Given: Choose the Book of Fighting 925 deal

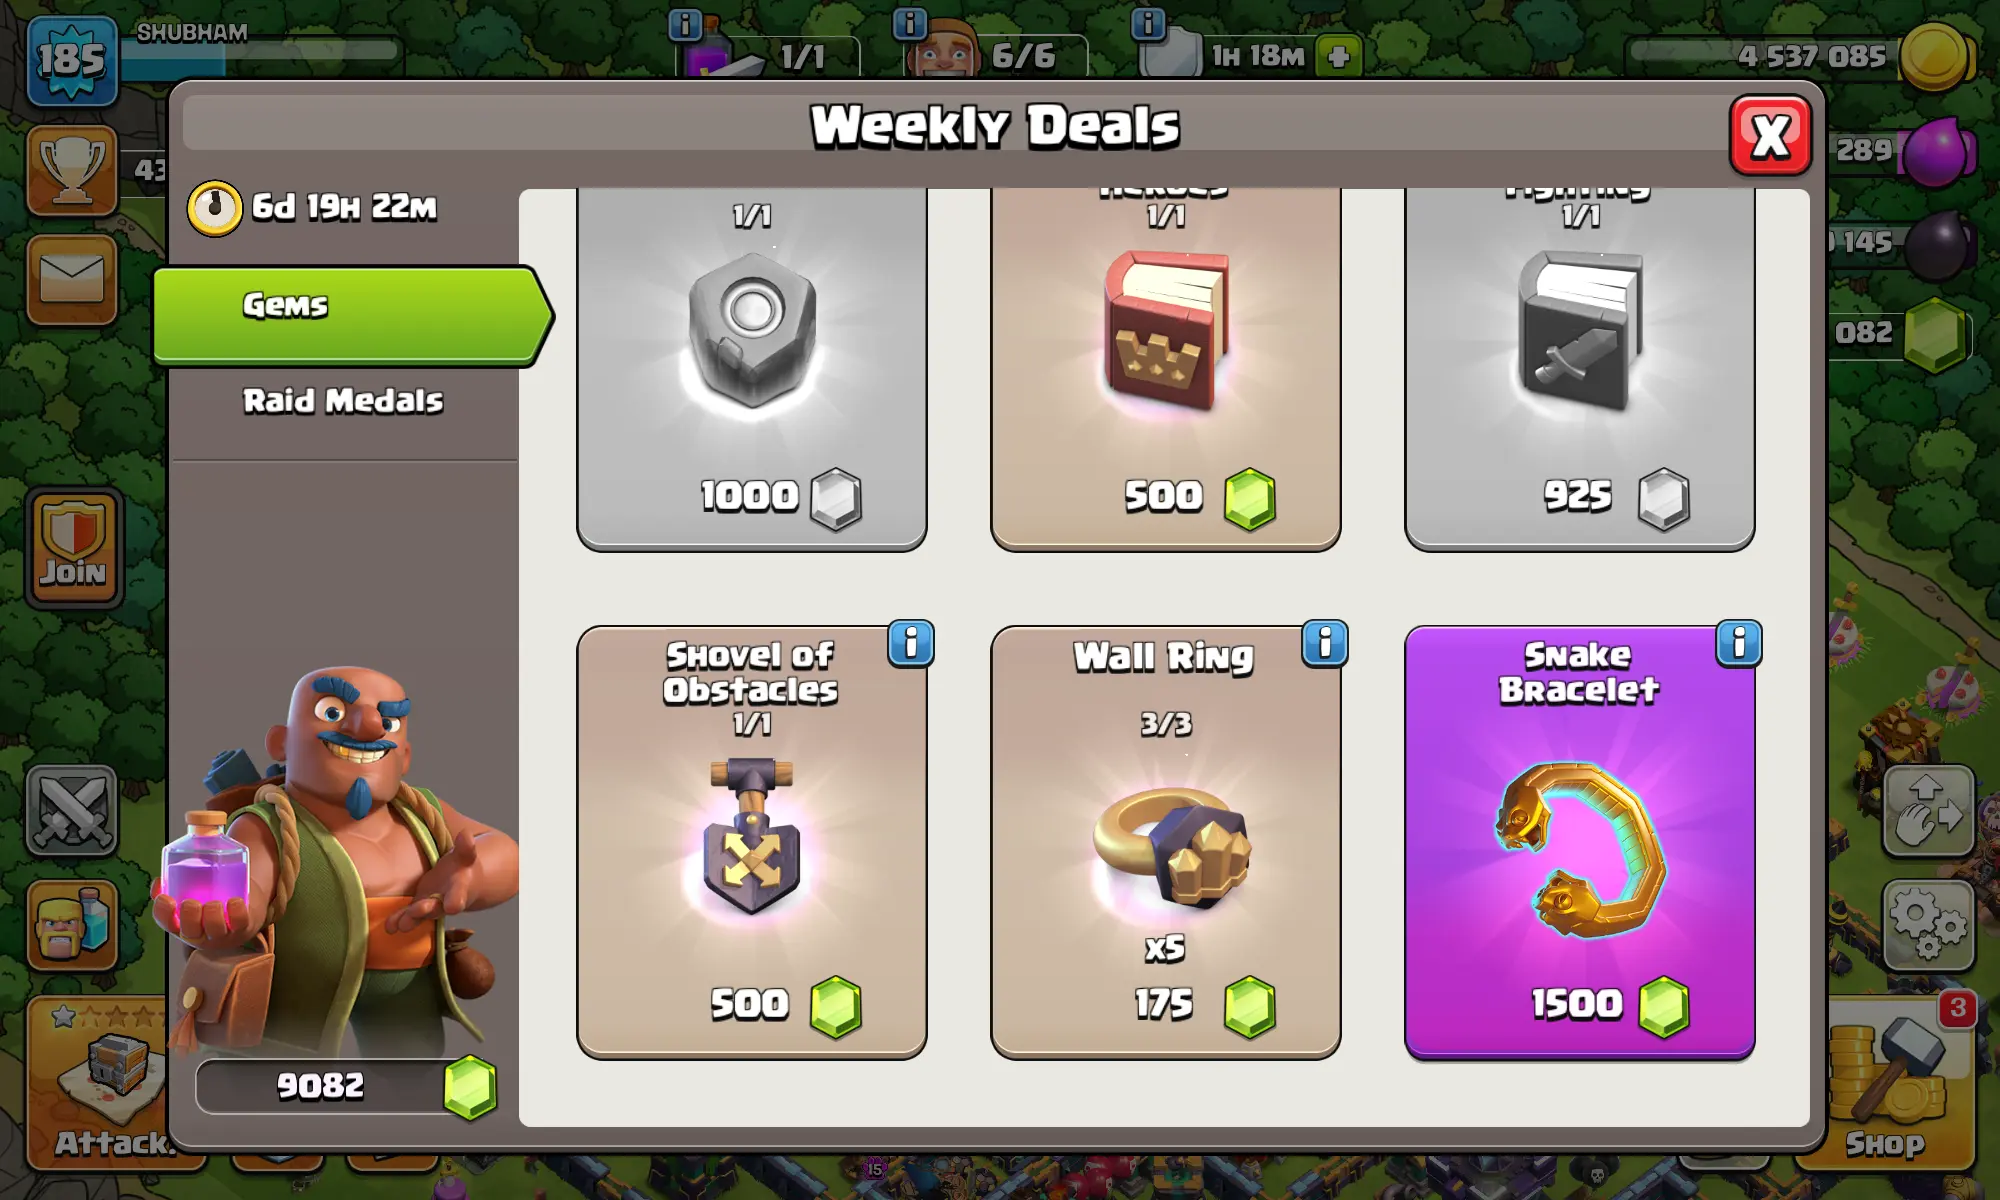Looking at the screenshot, I should (1579, 369).
